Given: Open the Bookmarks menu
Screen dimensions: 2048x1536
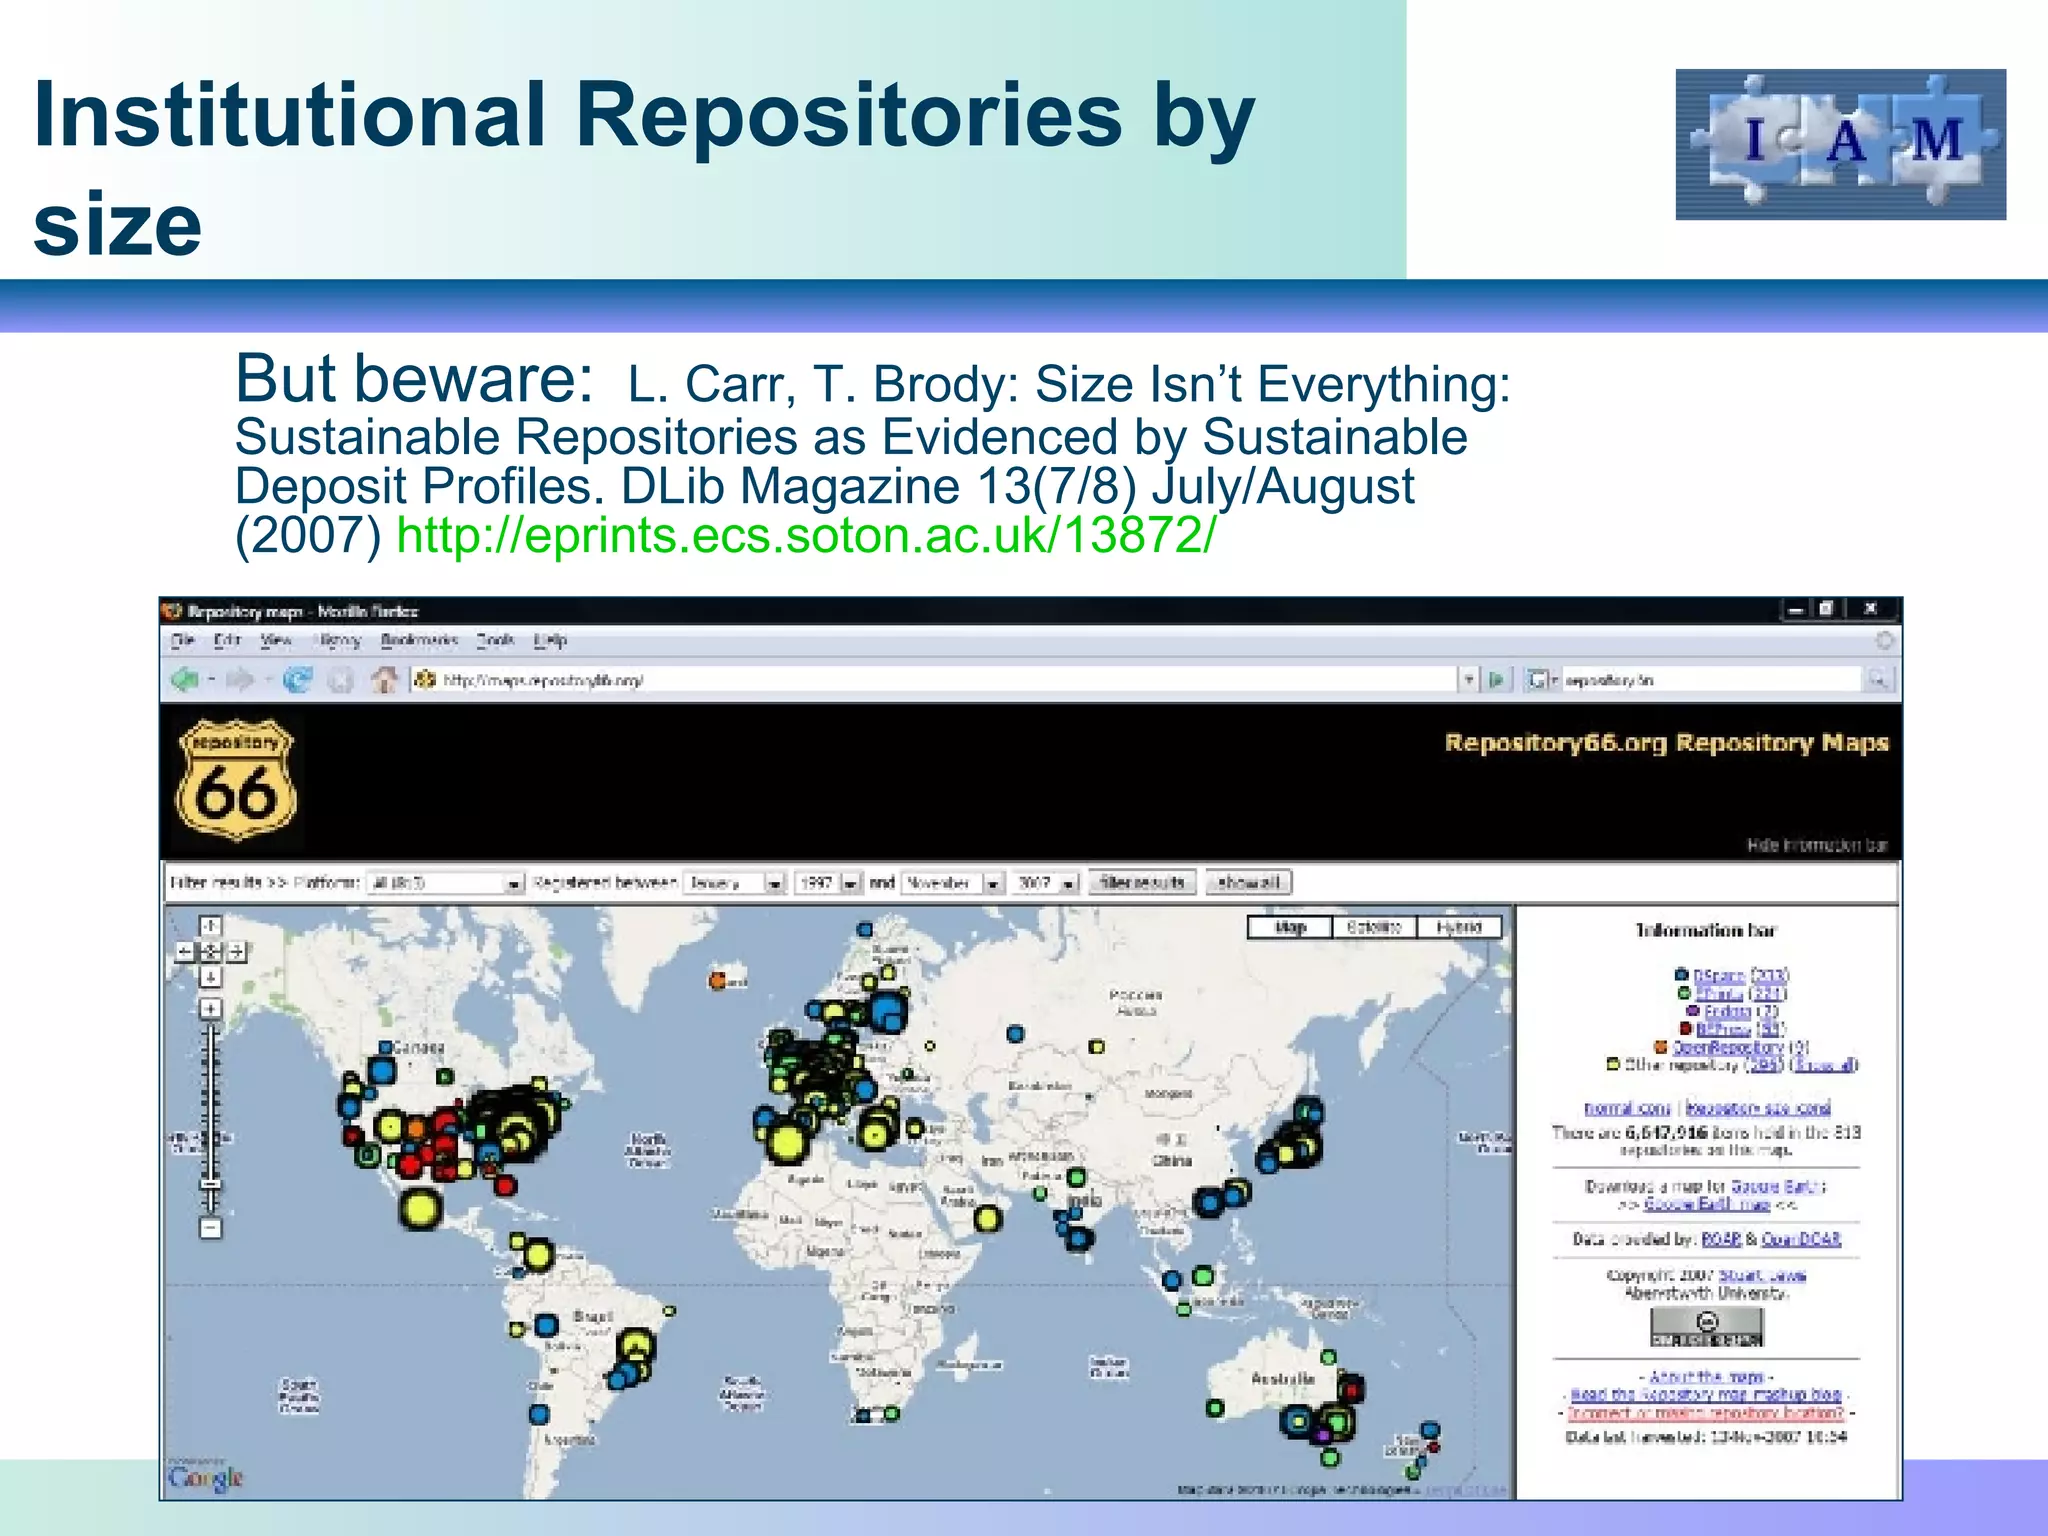Looking at the screenshot, I should pos(419,640).
